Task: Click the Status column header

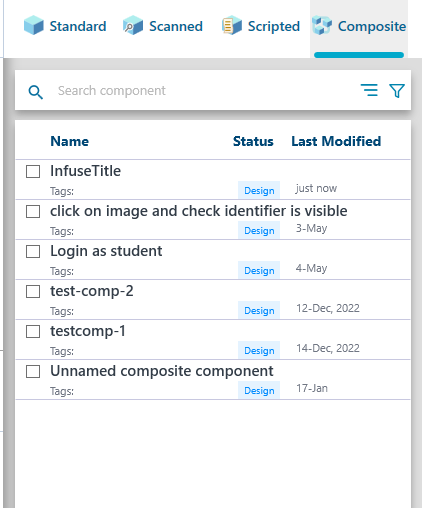Action: [x=253, y=141]
